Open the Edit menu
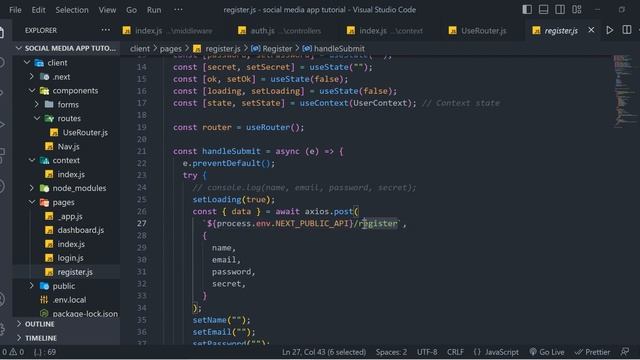 click(x=38, y=10)
